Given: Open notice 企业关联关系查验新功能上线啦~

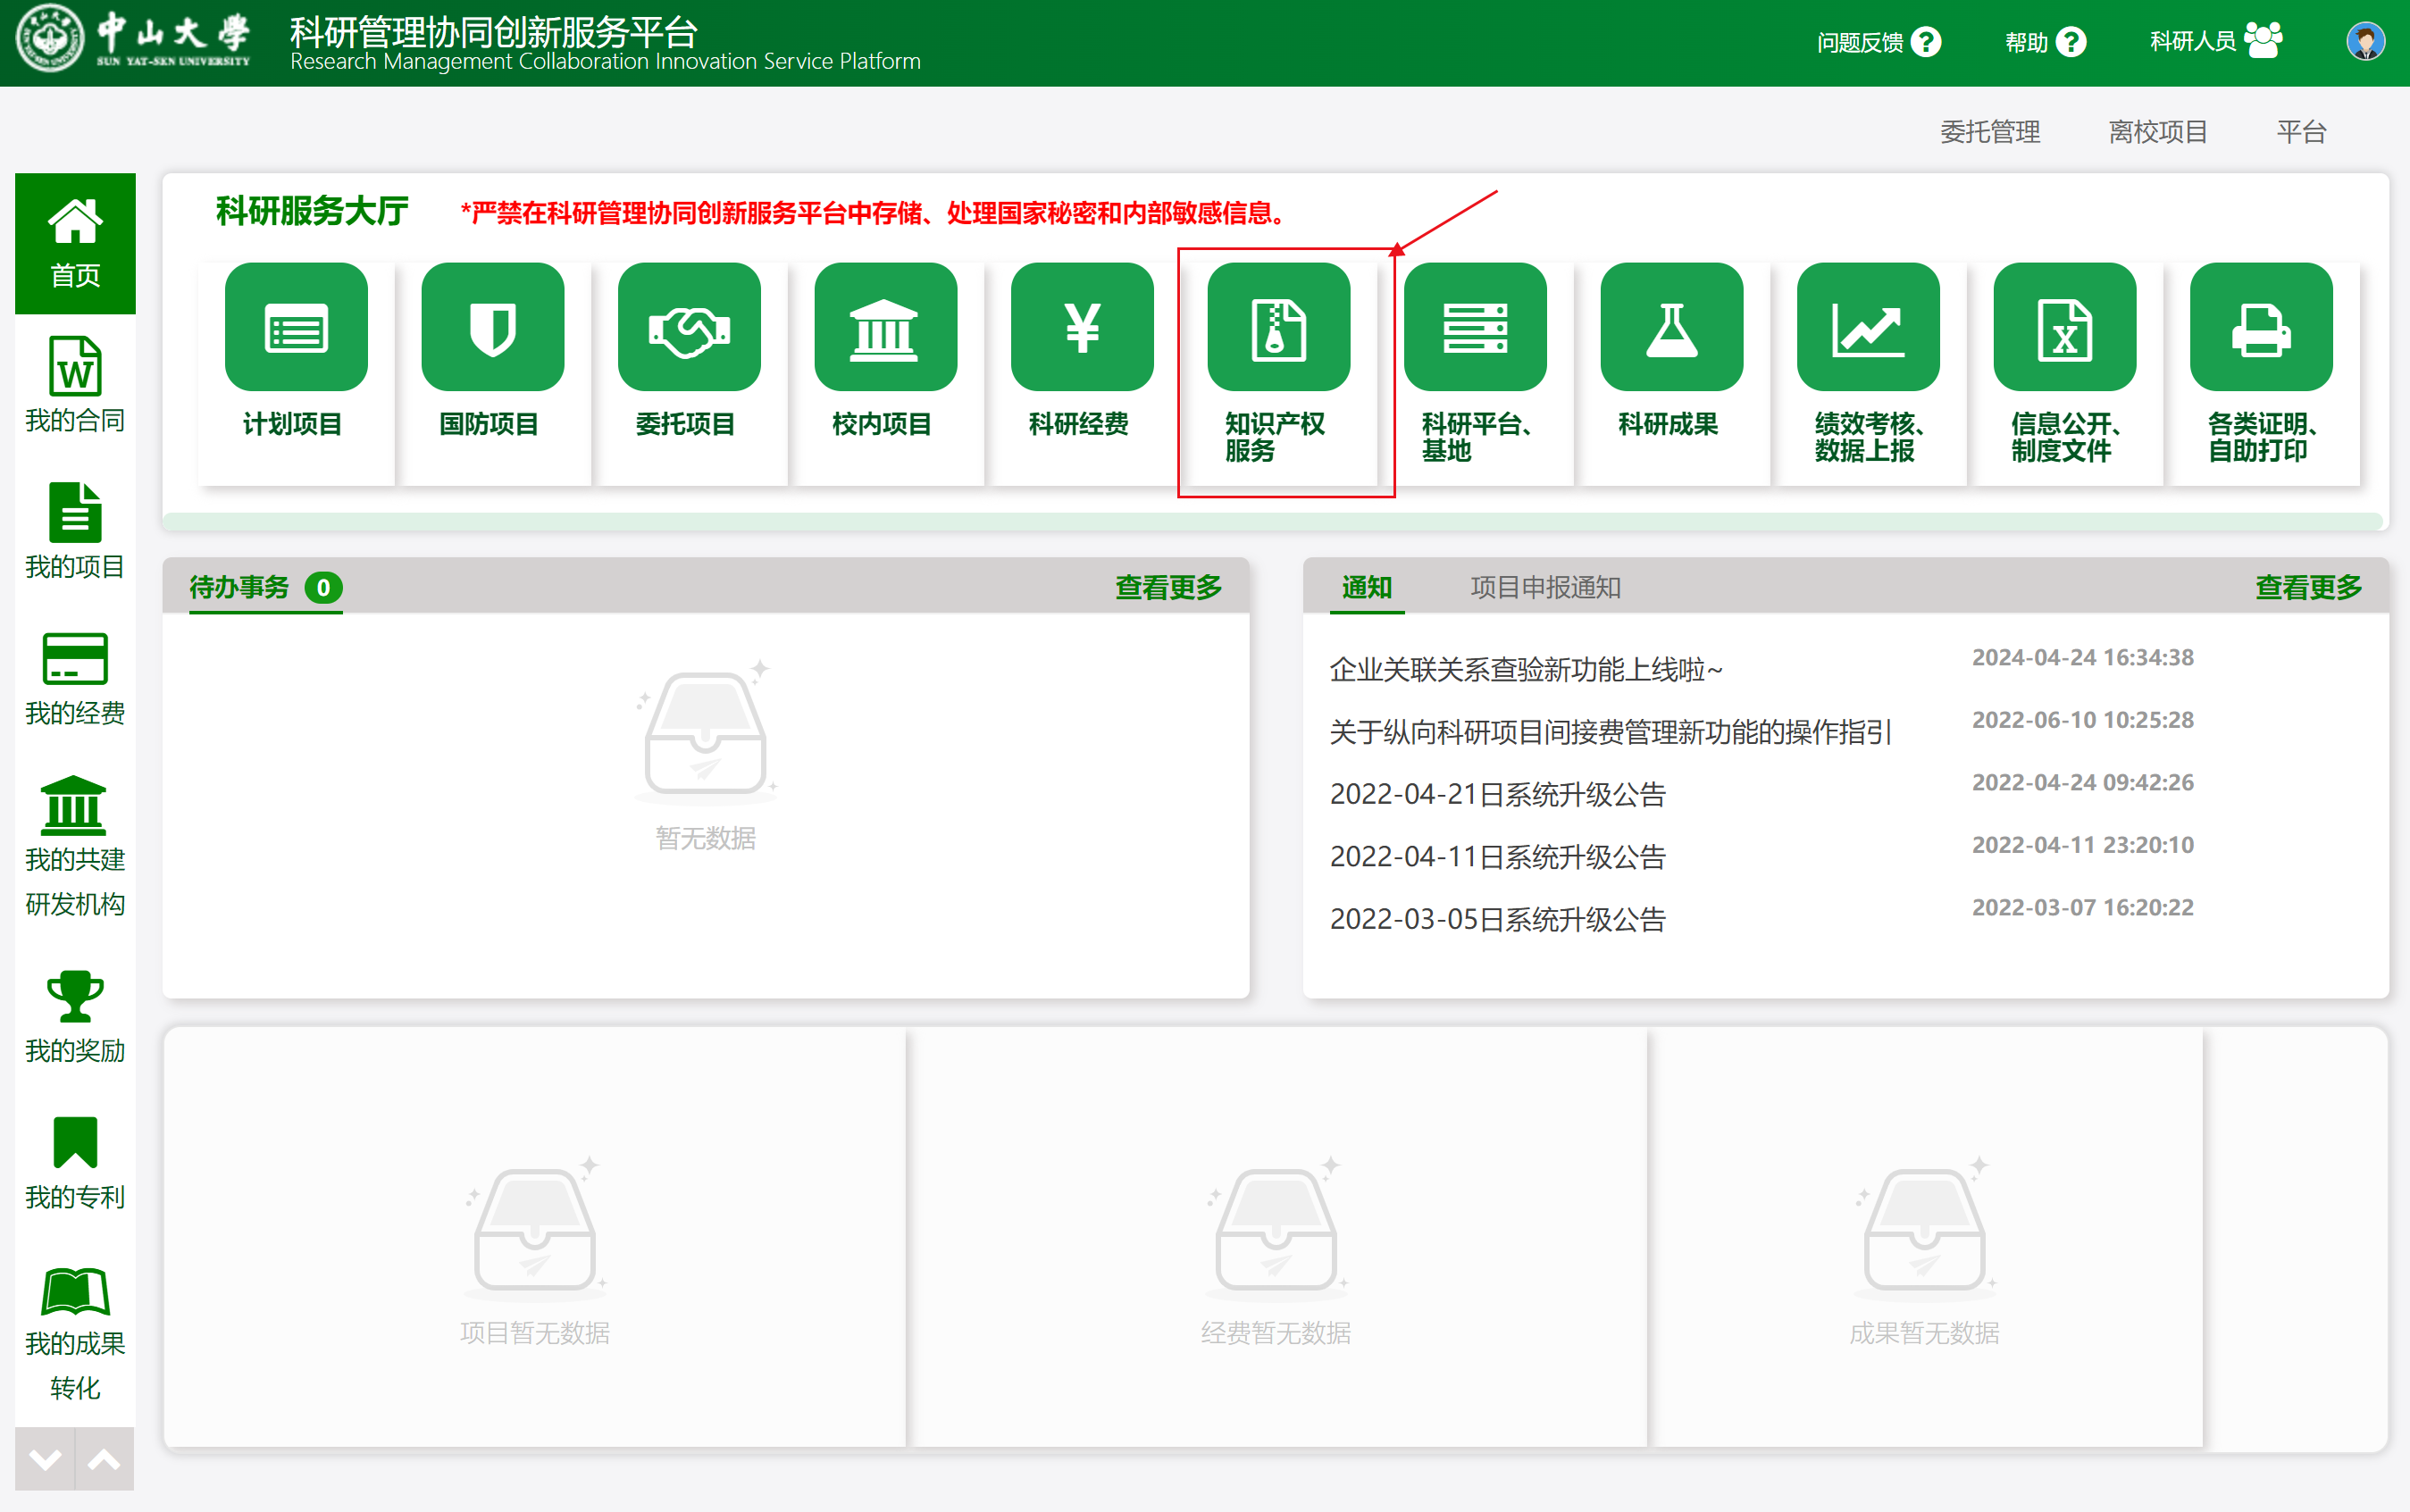Looking at the screenshot, I should click(x=1526, y=669).
